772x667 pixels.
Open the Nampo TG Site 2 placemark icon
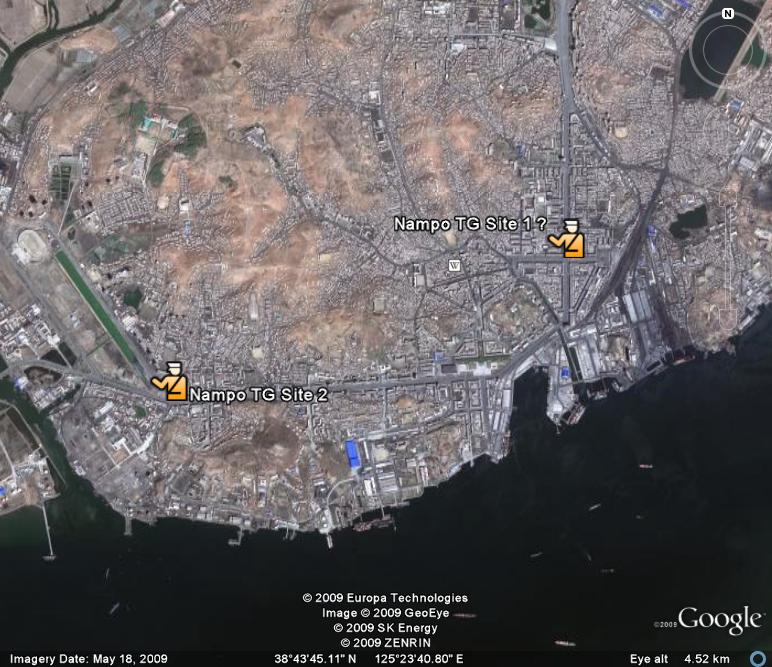point(169,381)
